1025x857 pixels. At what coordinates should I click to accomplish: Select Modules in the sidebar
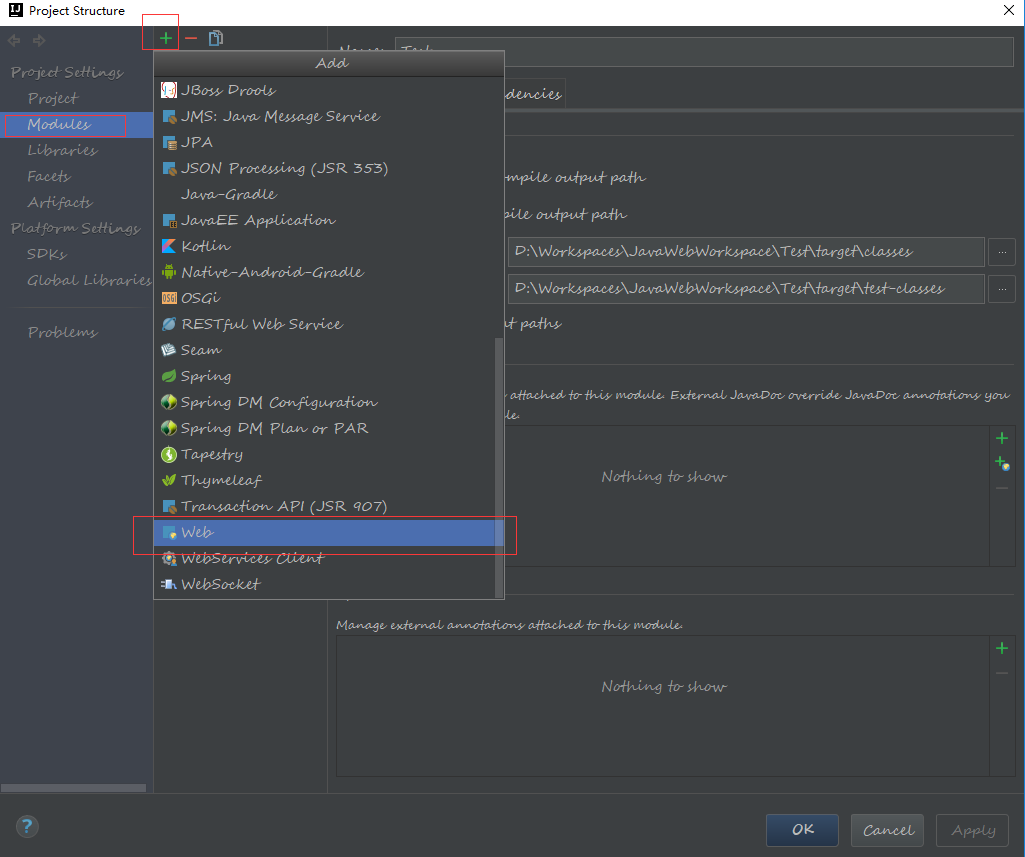pyautogui.click(x=76, y=124)
